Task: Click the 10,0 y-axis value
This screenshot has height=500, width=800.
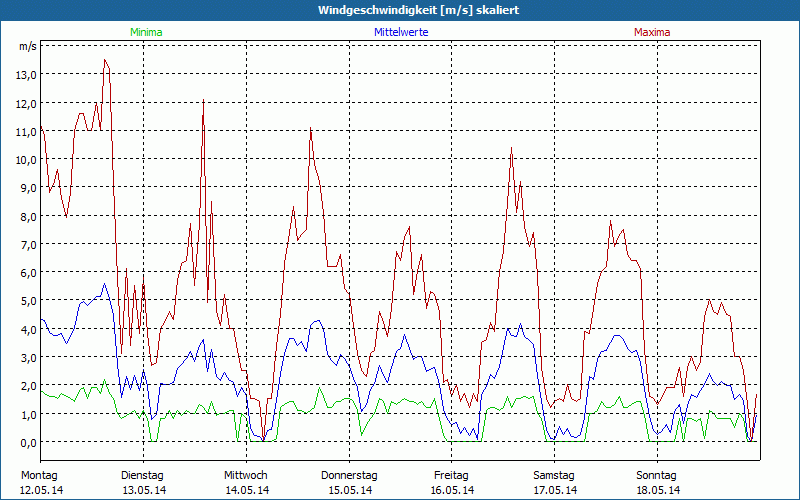Action: pos(26,160)
